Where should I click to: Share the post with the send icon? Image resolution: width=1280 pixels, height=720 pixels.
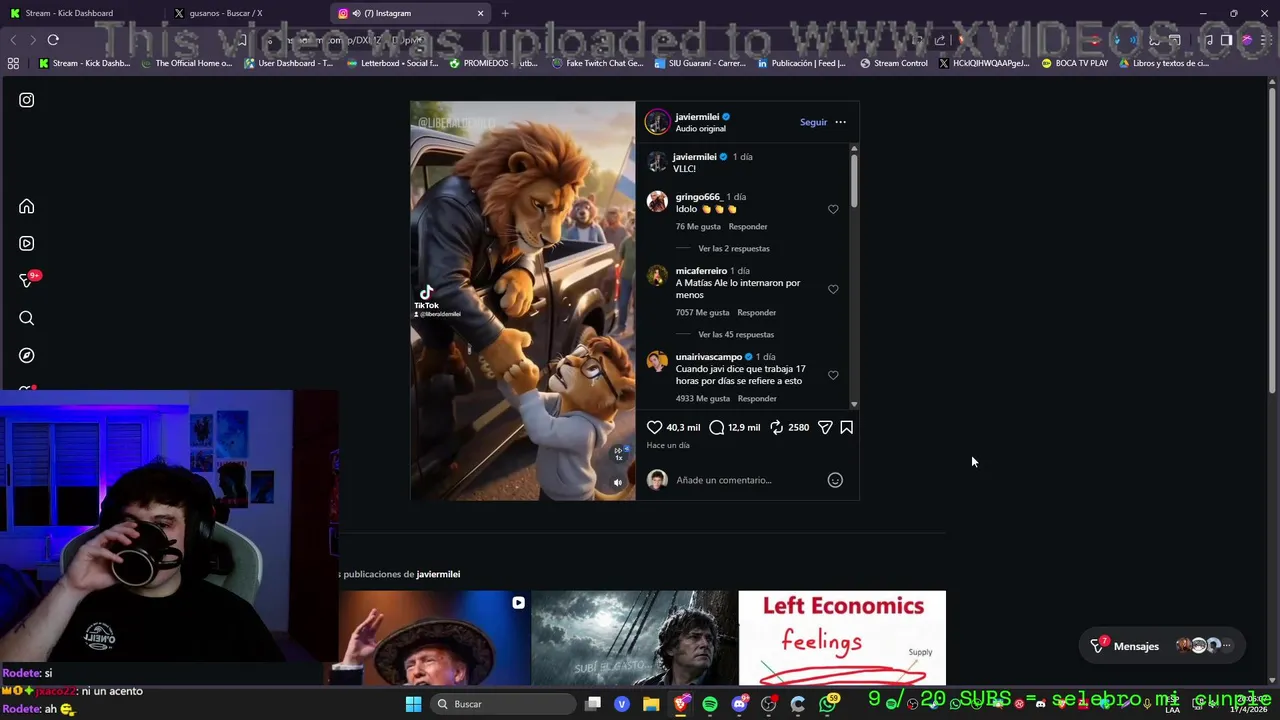(x=825, y=427)
